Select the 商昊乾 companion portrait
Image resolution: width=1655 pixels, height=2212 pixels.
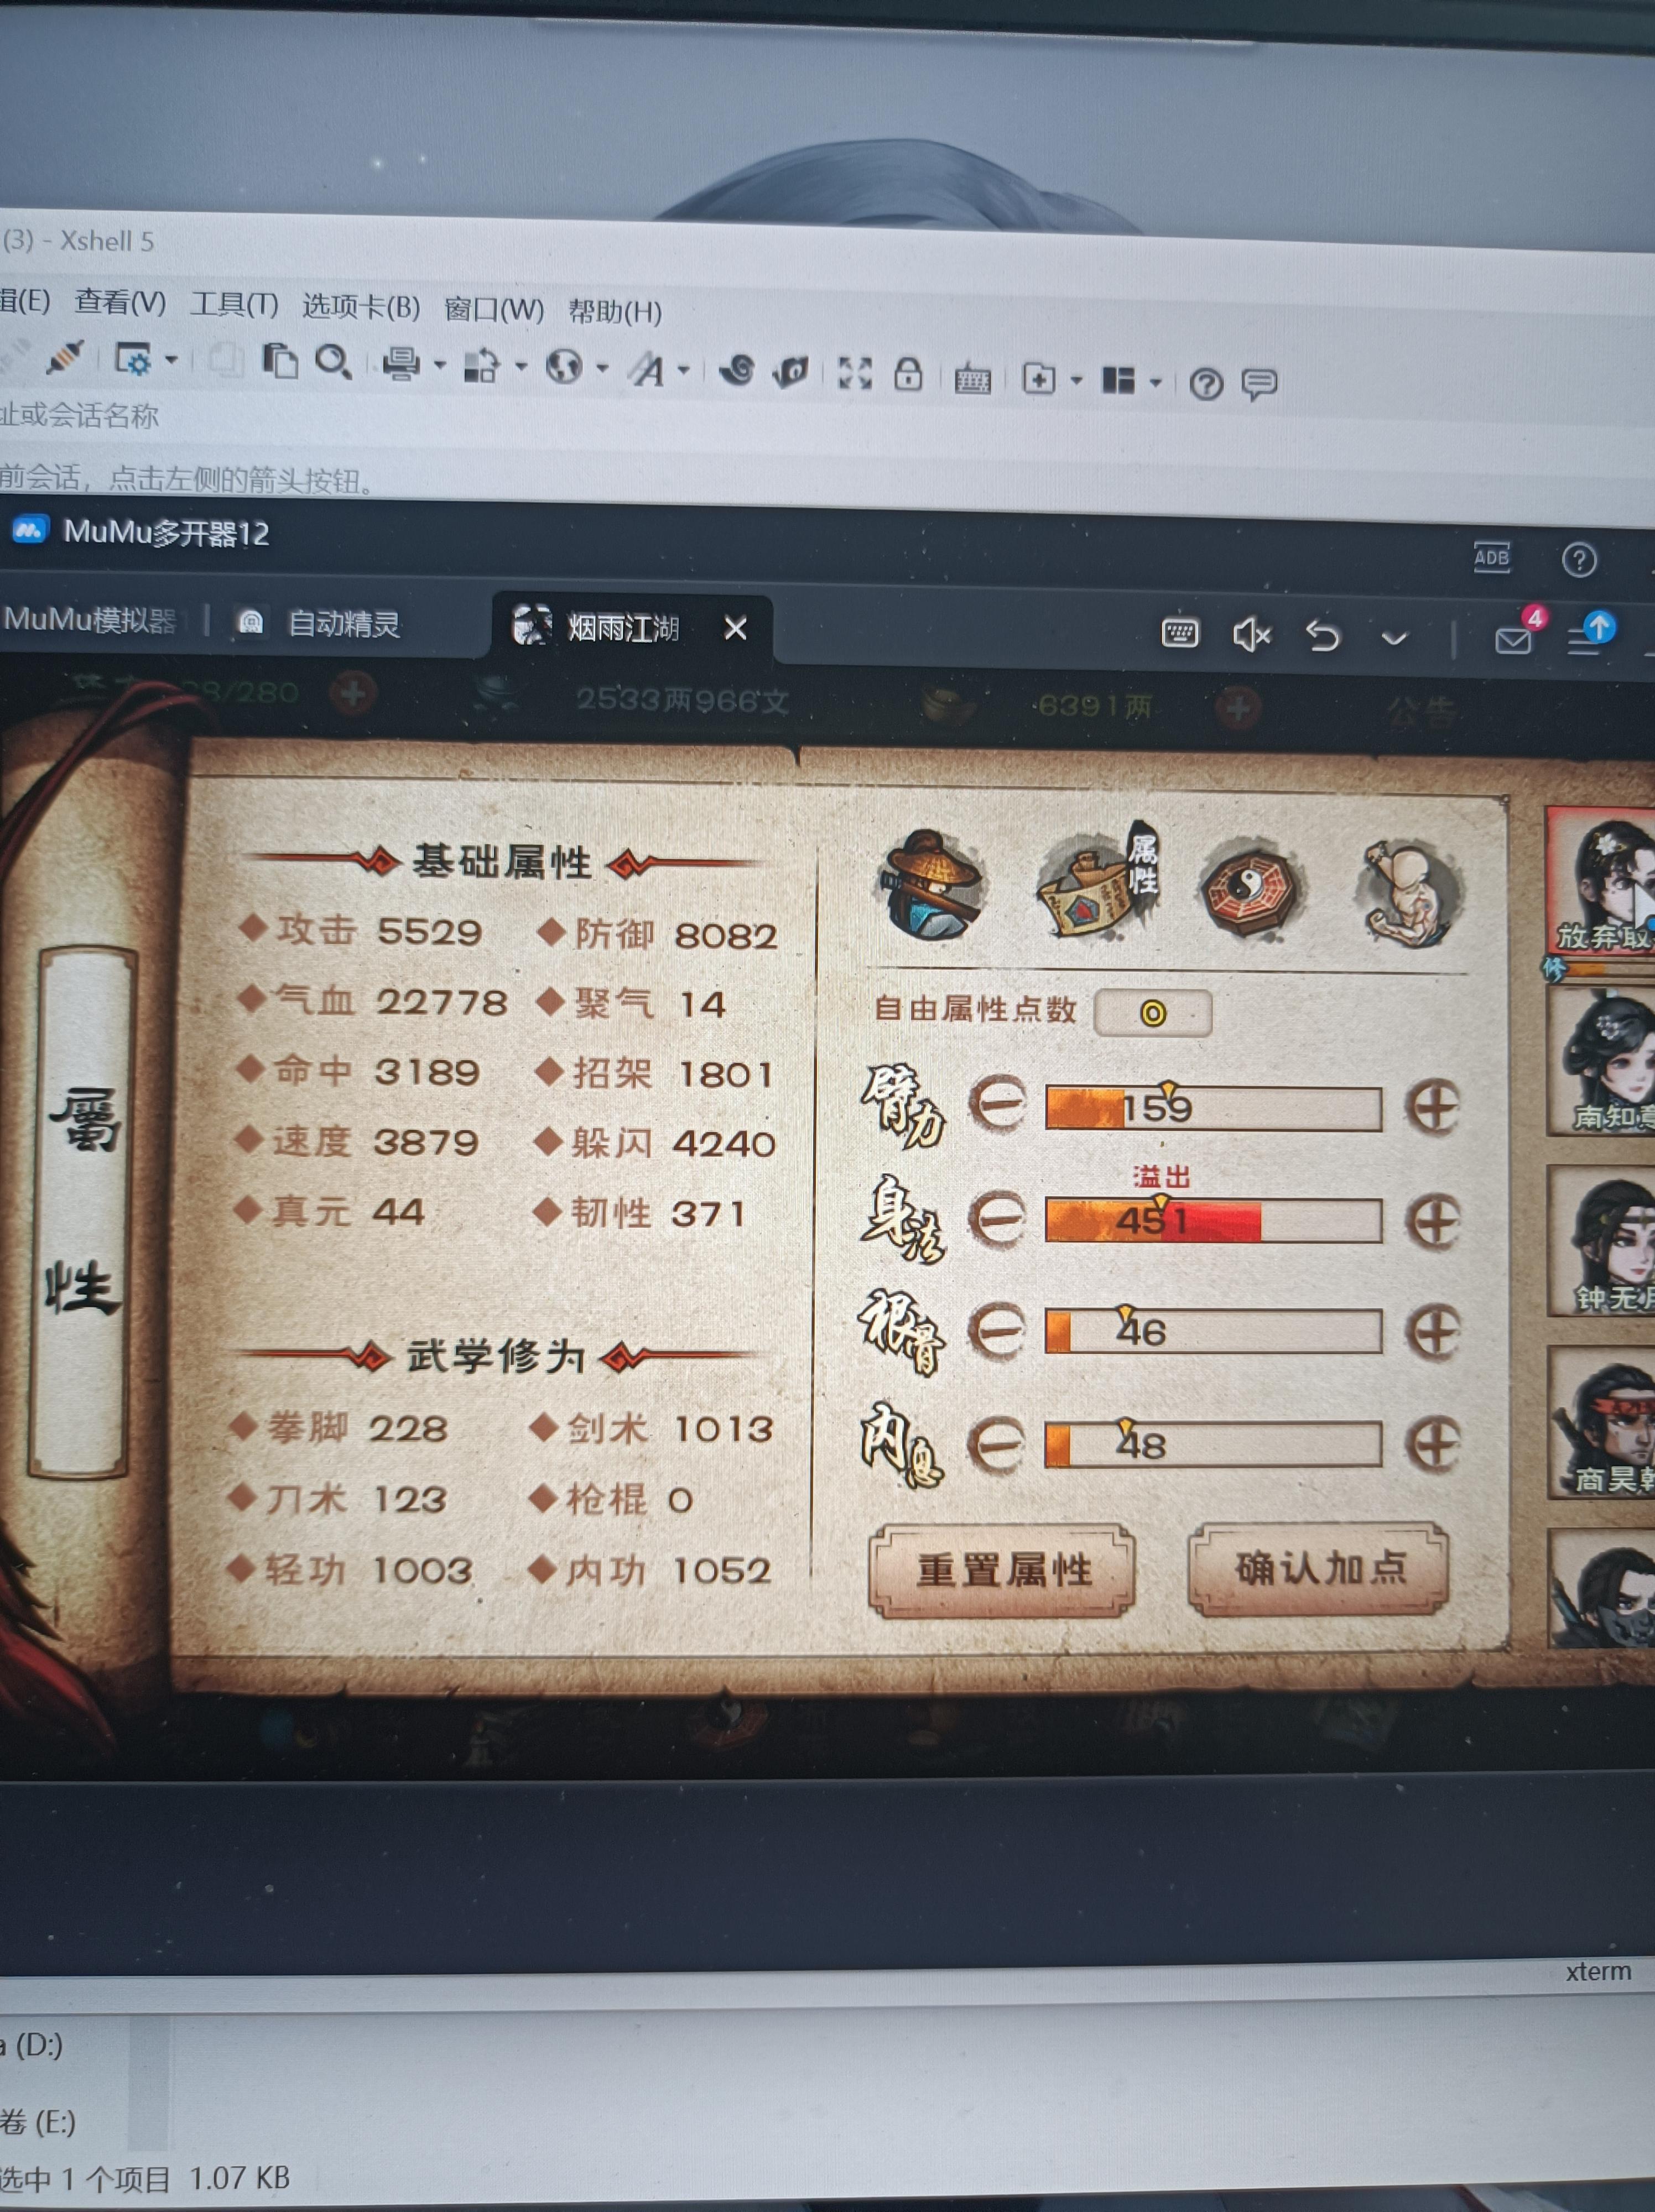[x=1602, y=1422]
